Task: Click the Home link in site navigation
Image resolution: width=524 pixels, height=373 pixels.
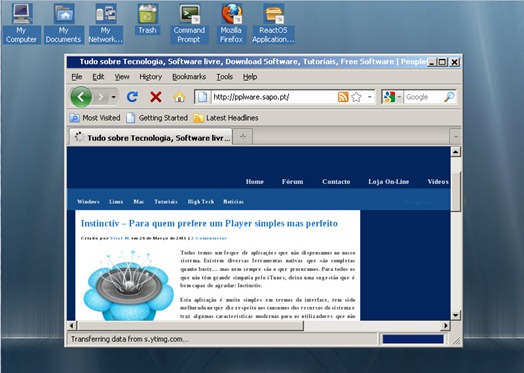Action: [x=255, y=182]
